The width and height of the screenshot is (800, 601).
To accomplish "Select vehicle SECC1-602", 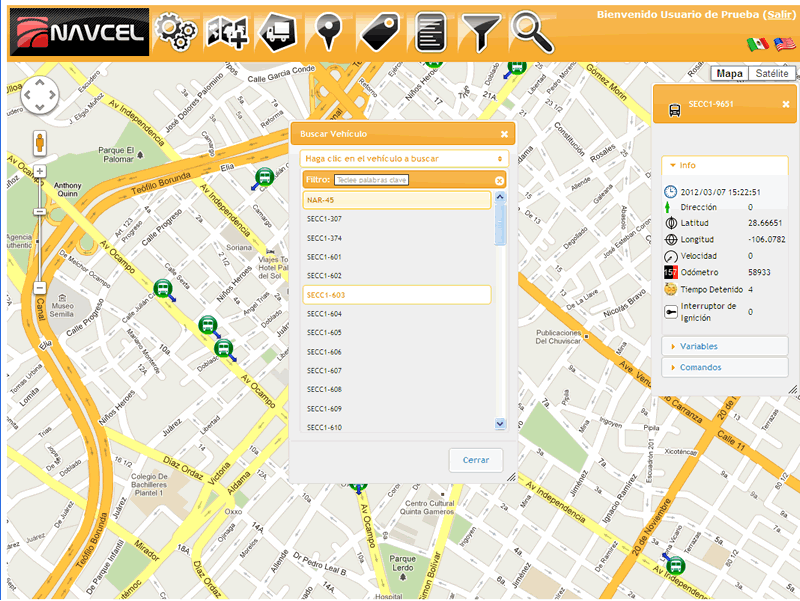I will pyautogui.click(x=397, y=276).
